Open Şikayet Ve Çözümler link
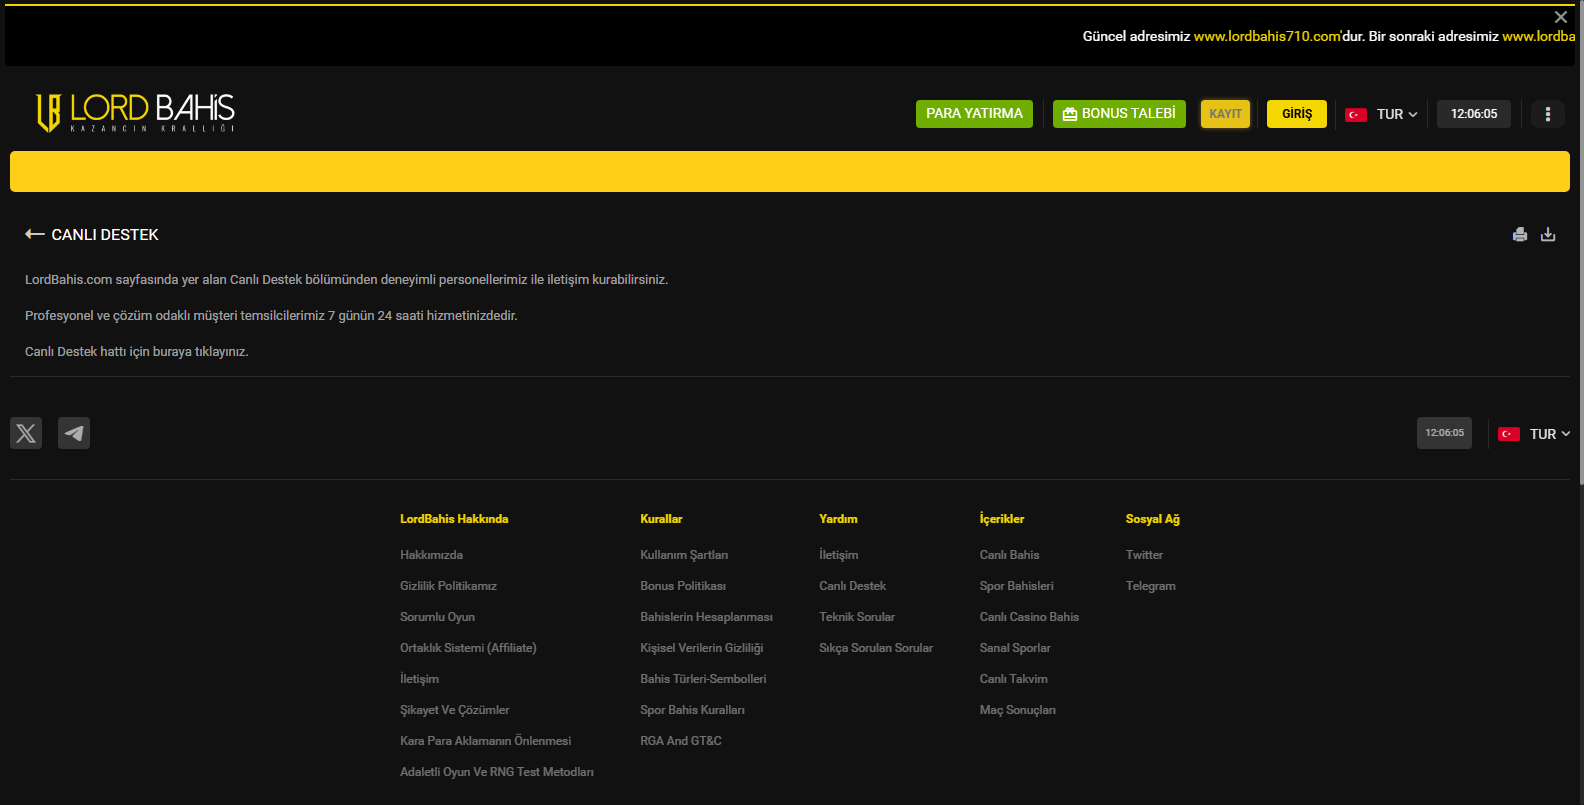 point(455,710)
